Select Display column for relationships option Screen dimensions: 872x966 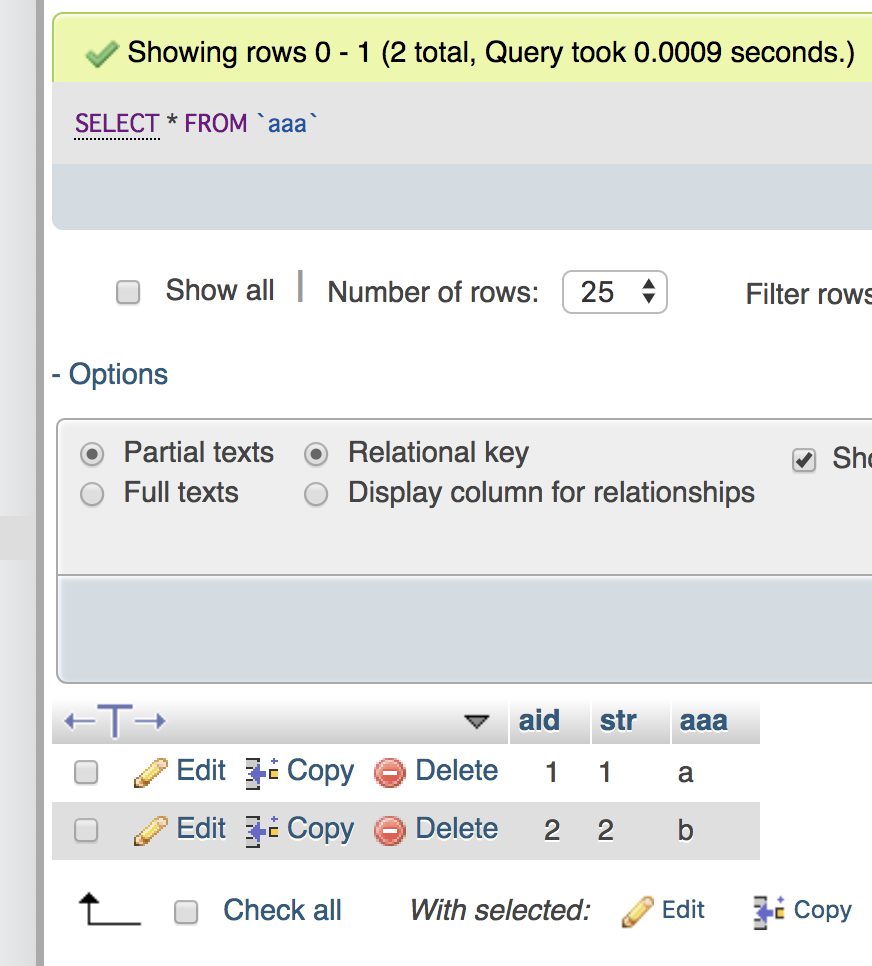tap(316, 494)
